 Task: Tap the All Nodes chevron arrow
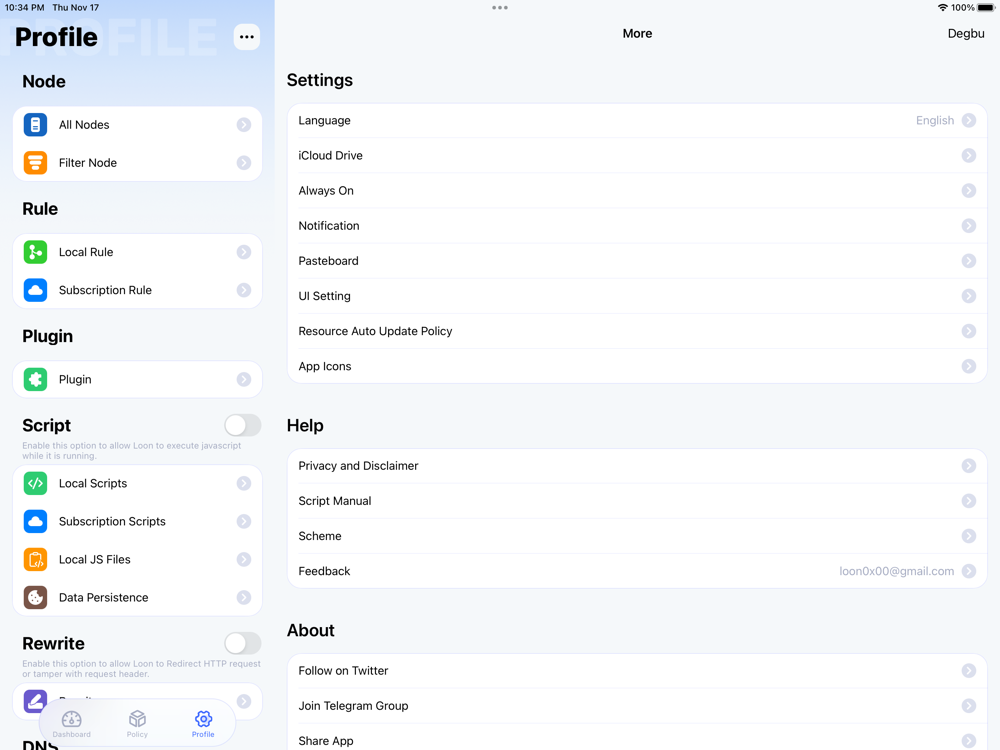[244, 124]
